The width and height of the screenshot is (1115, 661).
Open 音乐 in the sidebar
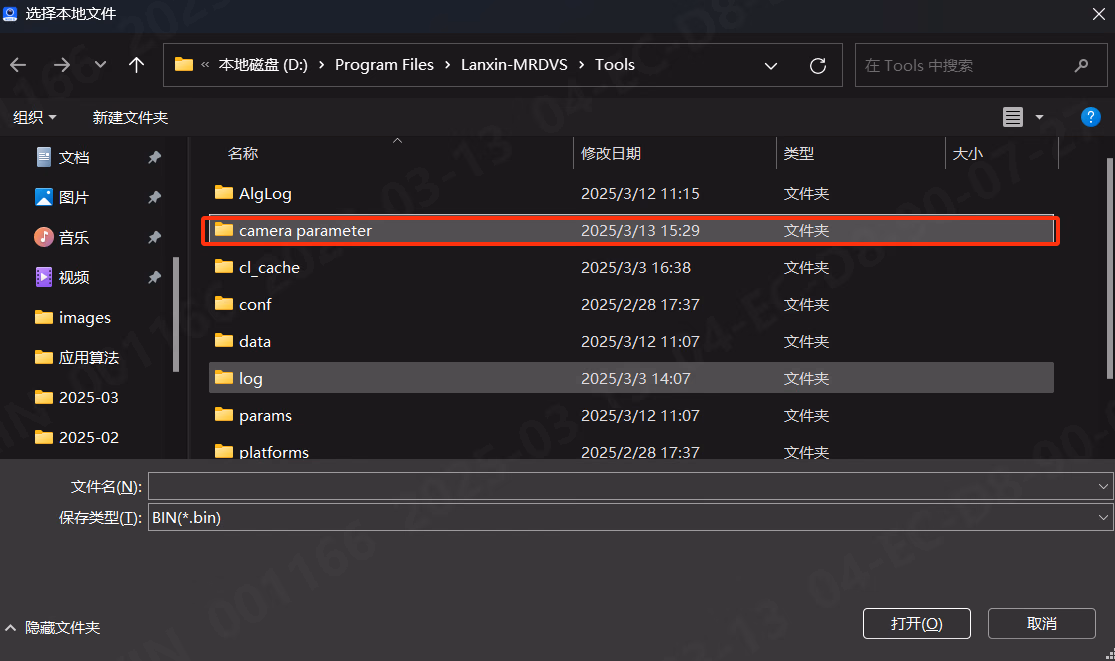click(x=73, y=237)
